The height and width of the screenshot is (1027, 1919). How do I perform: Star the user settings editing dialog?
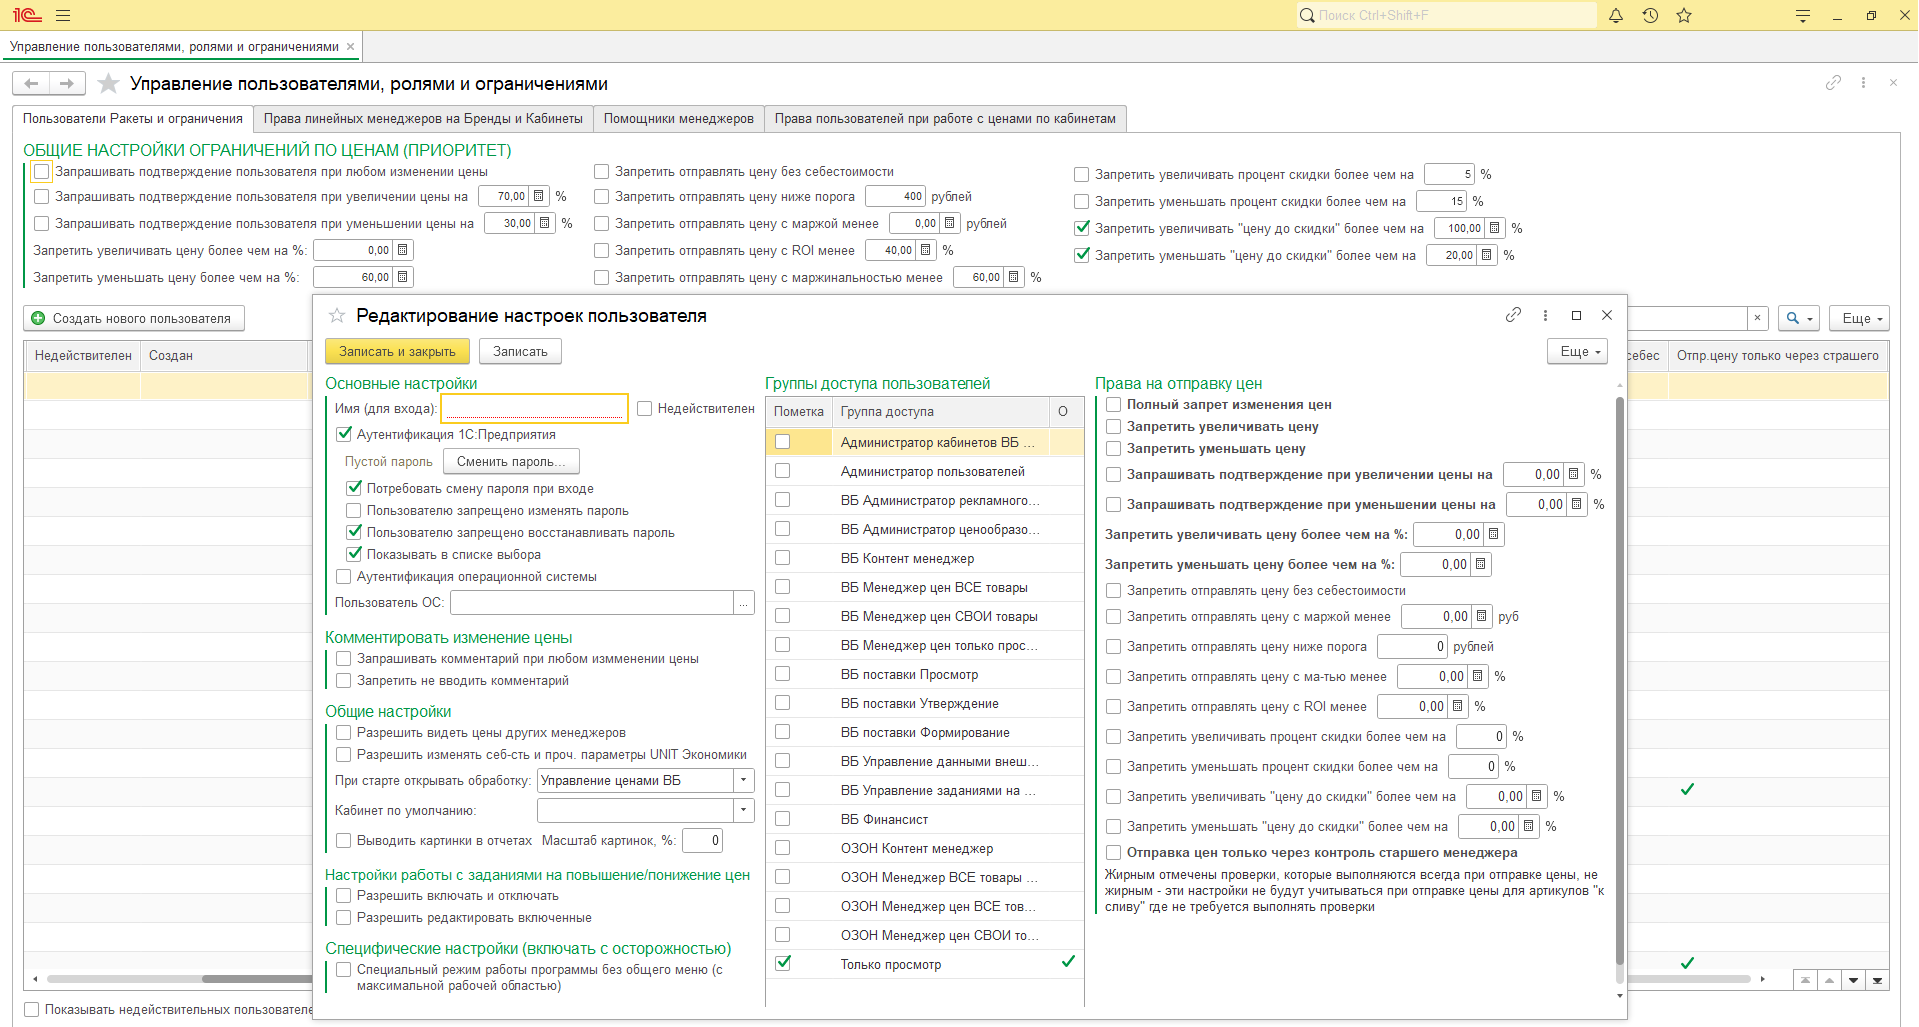[x=337, y=316]
